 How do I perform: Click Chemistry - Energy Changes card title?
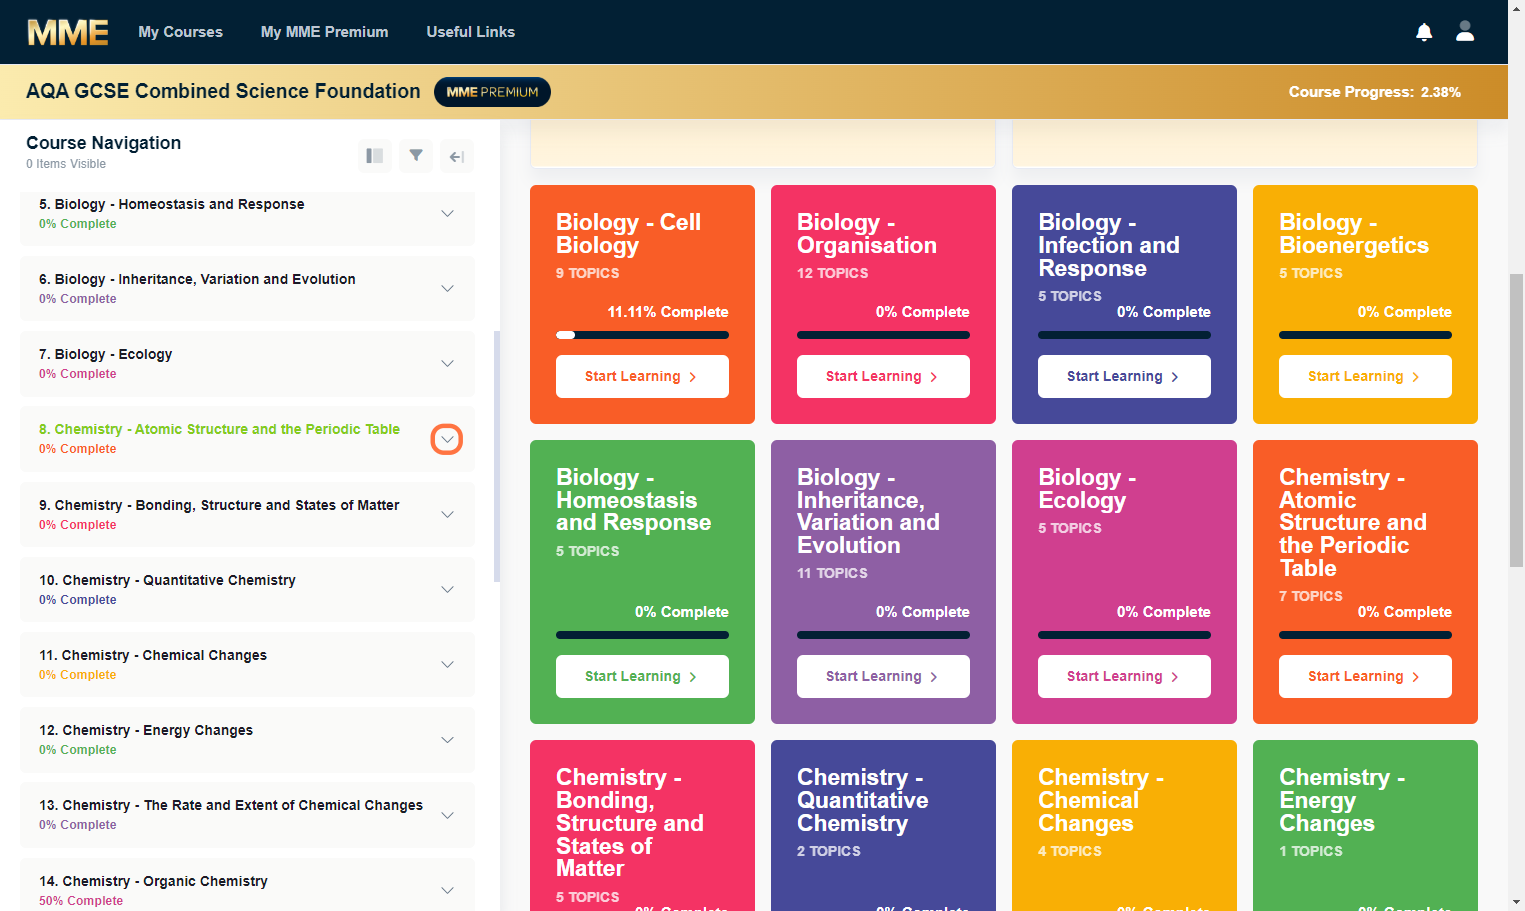click(x=1342, y=800)
